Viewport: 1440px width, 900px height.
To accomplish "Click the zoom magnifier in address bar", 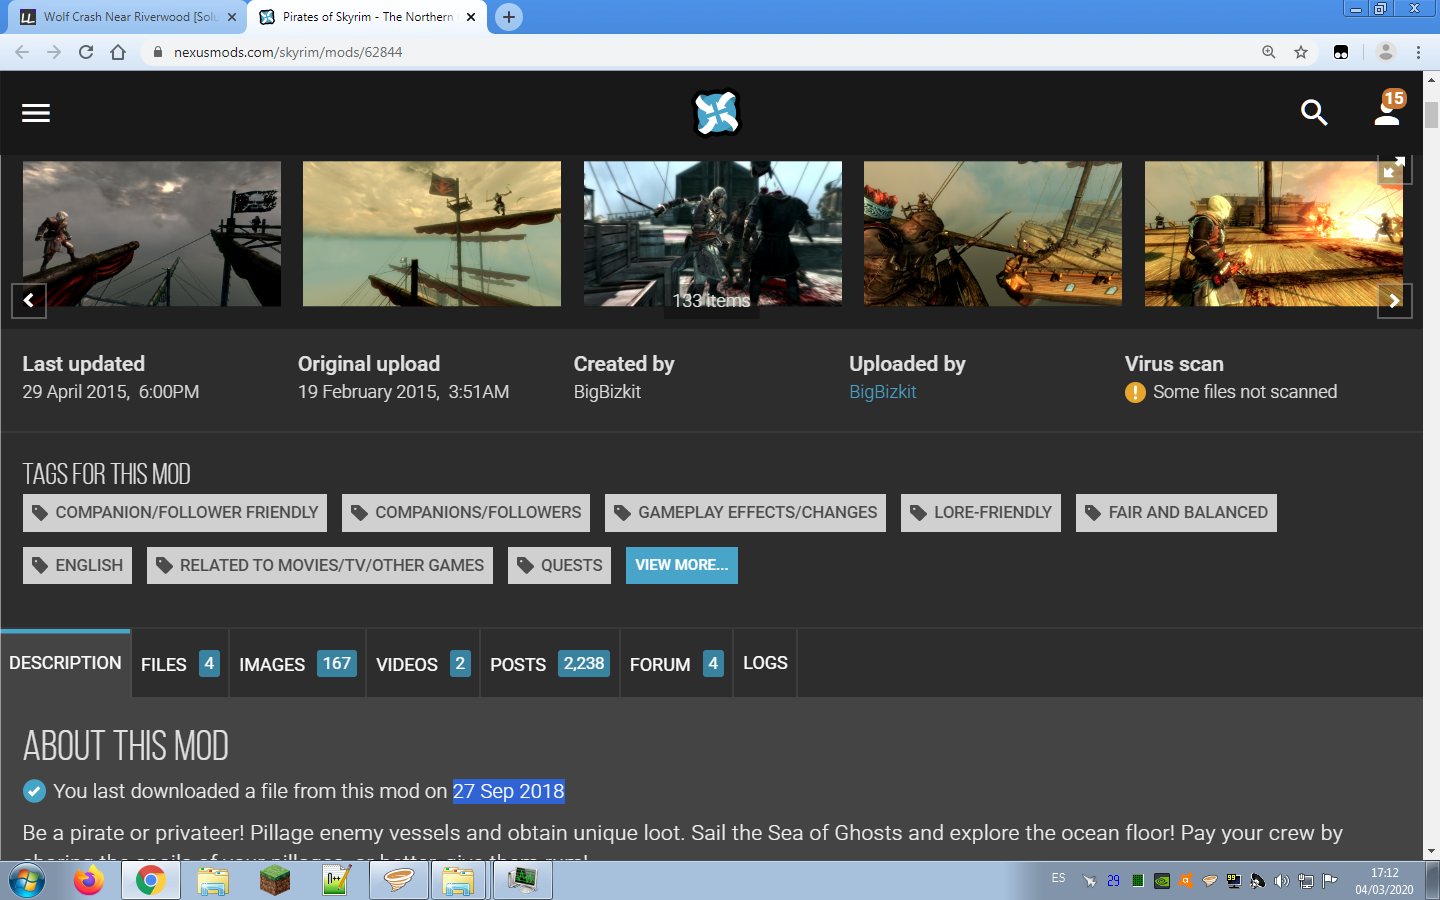I will 1269,52.
